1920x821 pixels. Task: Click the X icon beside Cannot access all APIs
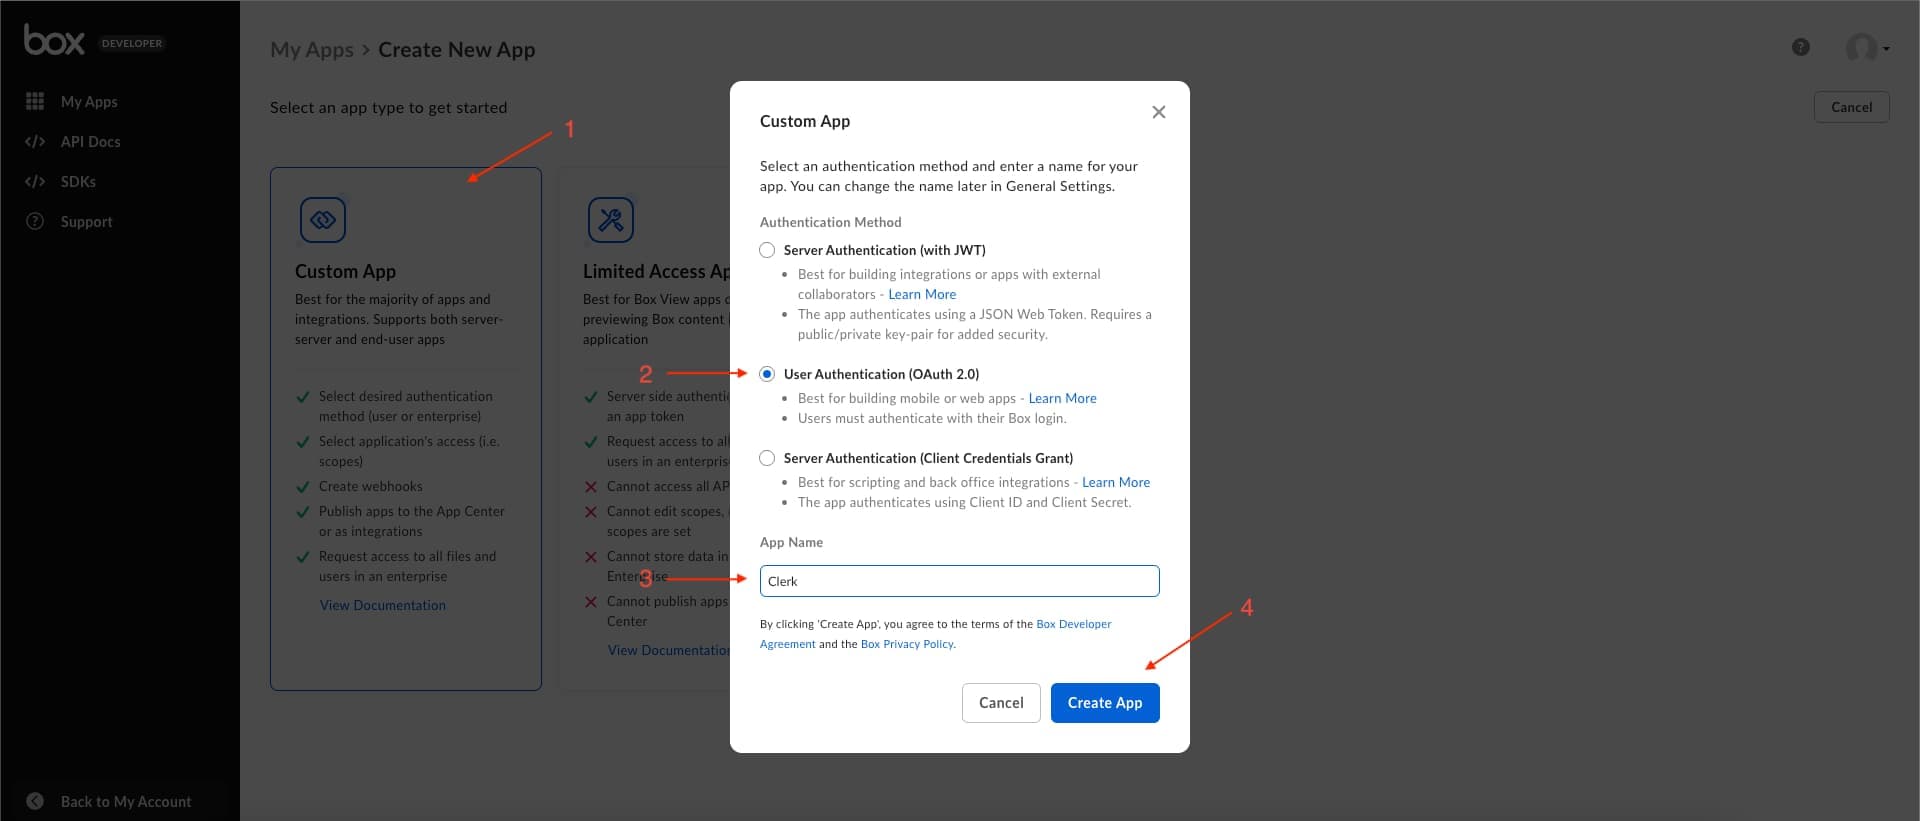coord(591,487)
